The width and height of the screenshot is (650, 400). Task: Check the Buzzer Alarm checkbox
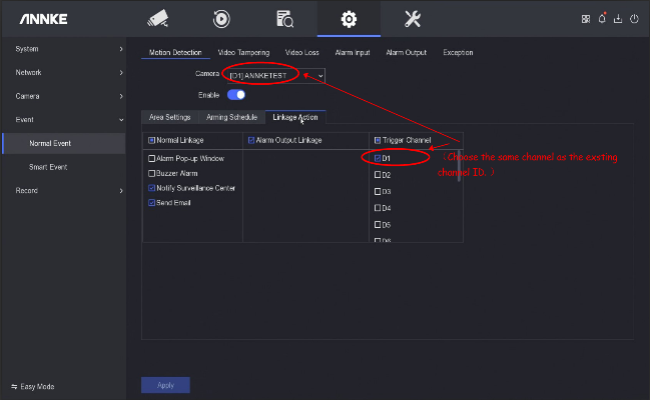[x=152, y=173]
